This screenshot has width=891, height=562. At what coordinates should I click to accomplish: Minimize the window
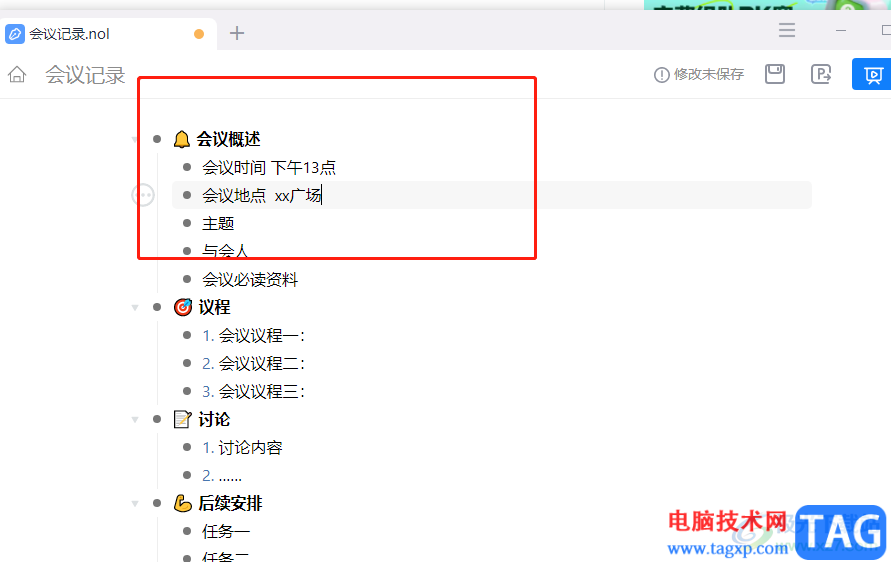841,30
